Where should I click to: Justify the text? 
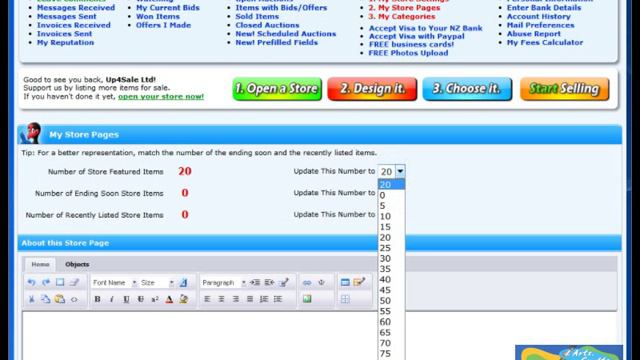[x=250, y=299]
